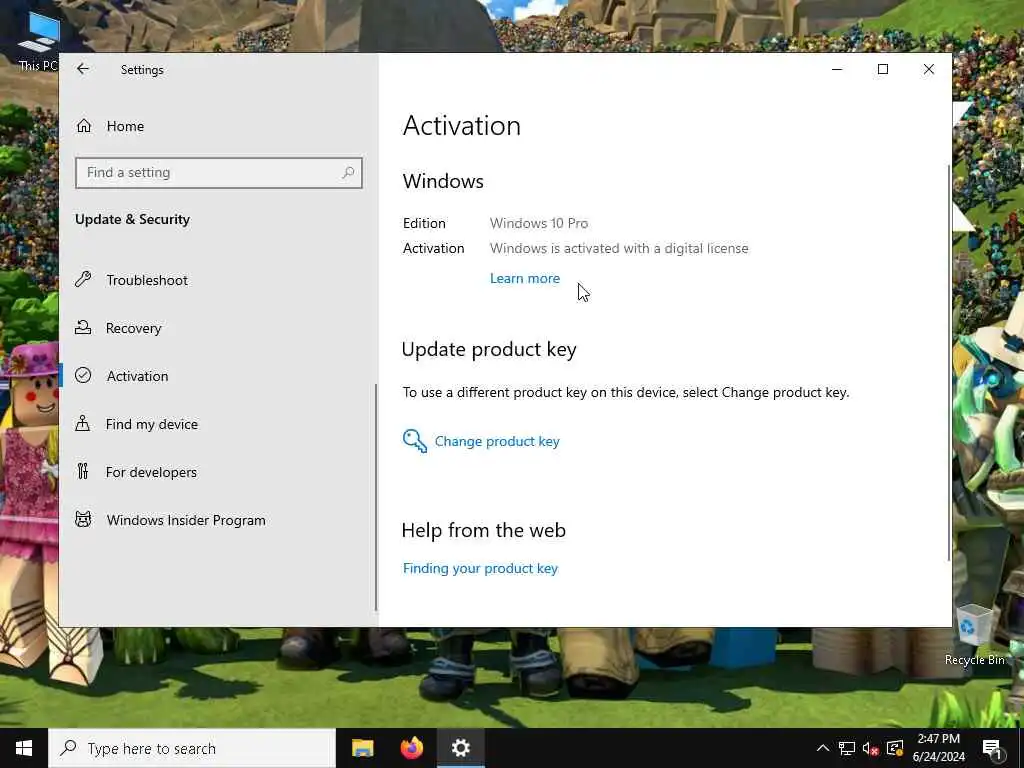Focus the Find a setting search box
The width and height of the screenshot is (1024, 768).
pos(219,172)
